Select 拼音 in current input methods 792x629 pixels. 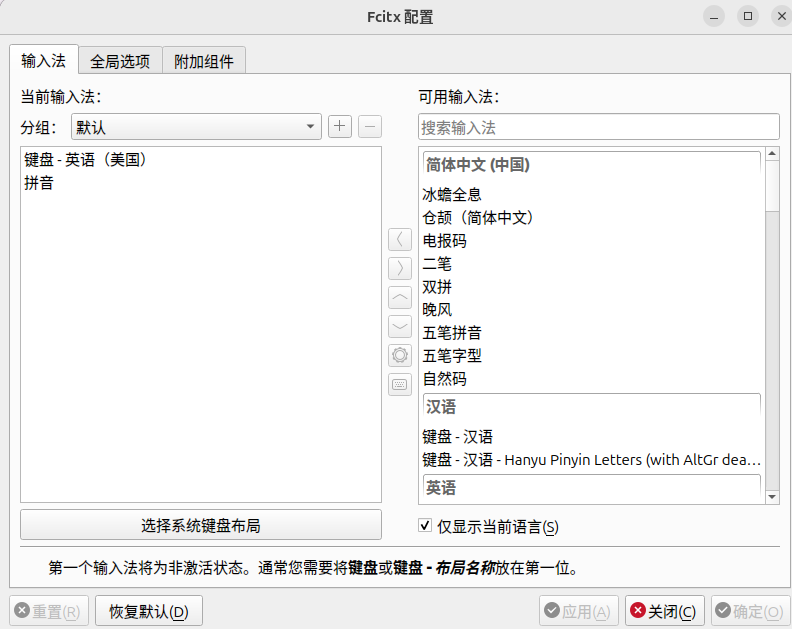pos(201,183)
